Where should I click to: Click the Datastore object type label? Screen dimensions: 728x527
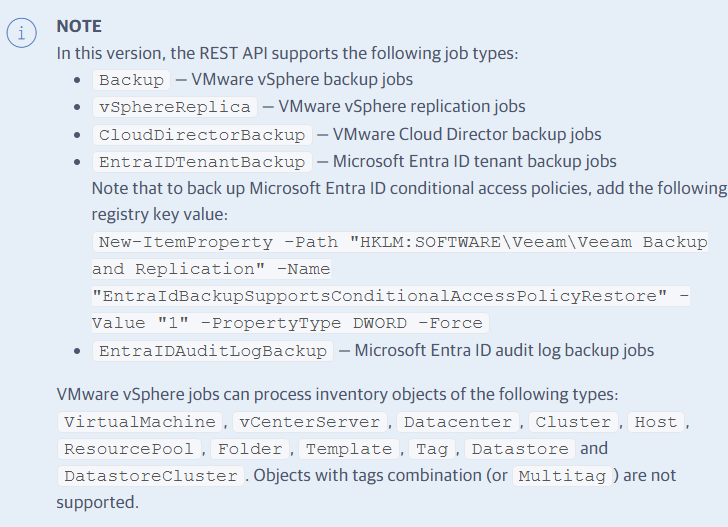coord(520,449)
